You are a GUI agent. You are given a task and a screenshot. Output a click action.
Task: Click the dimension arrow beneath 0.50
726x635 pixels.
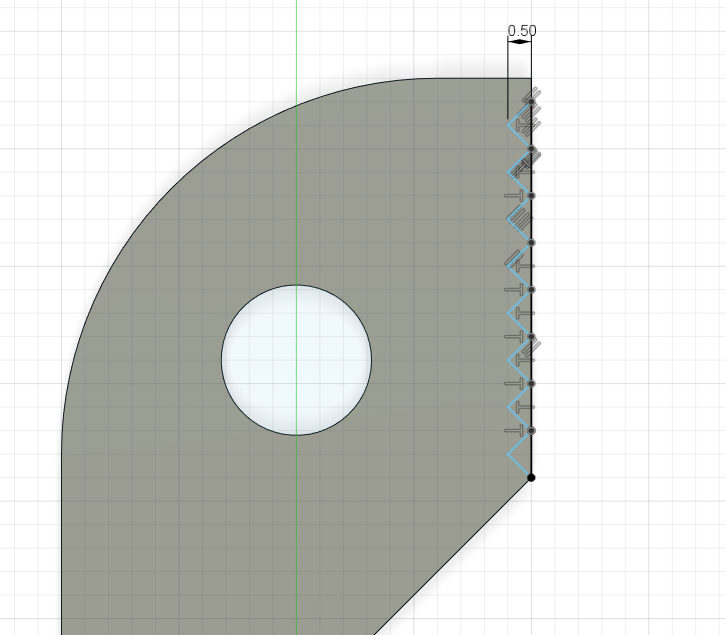[519, 42]
